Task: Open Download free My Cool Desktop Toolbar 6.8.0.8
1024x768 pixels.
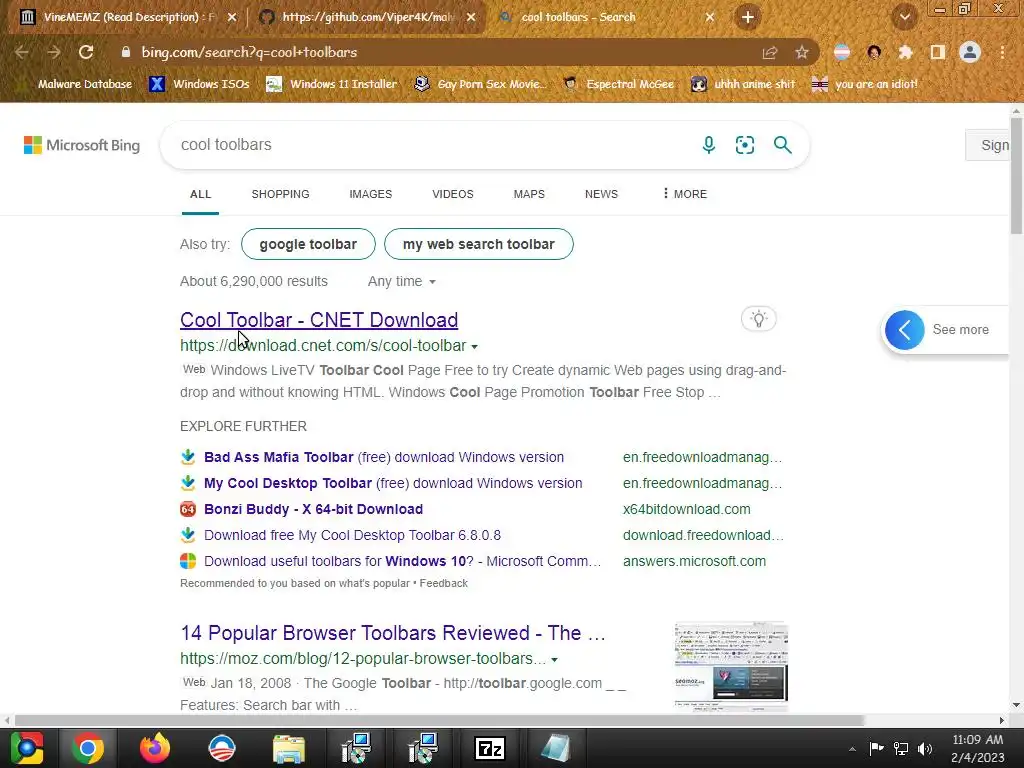Action: 353,536
